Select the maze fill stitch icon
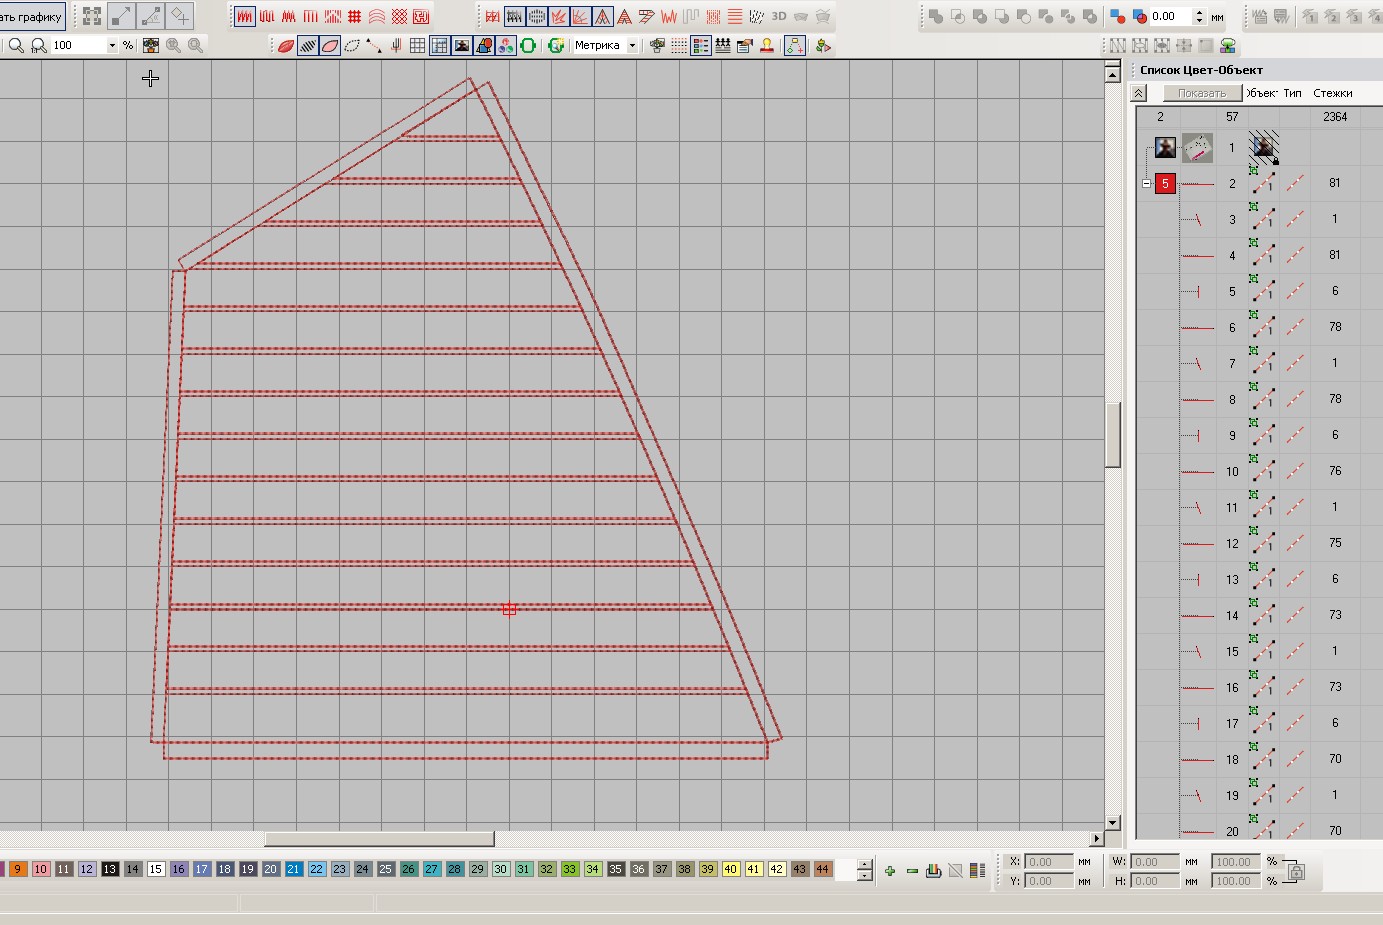Viewport: 1383px width, 925px height. [421, 17]
